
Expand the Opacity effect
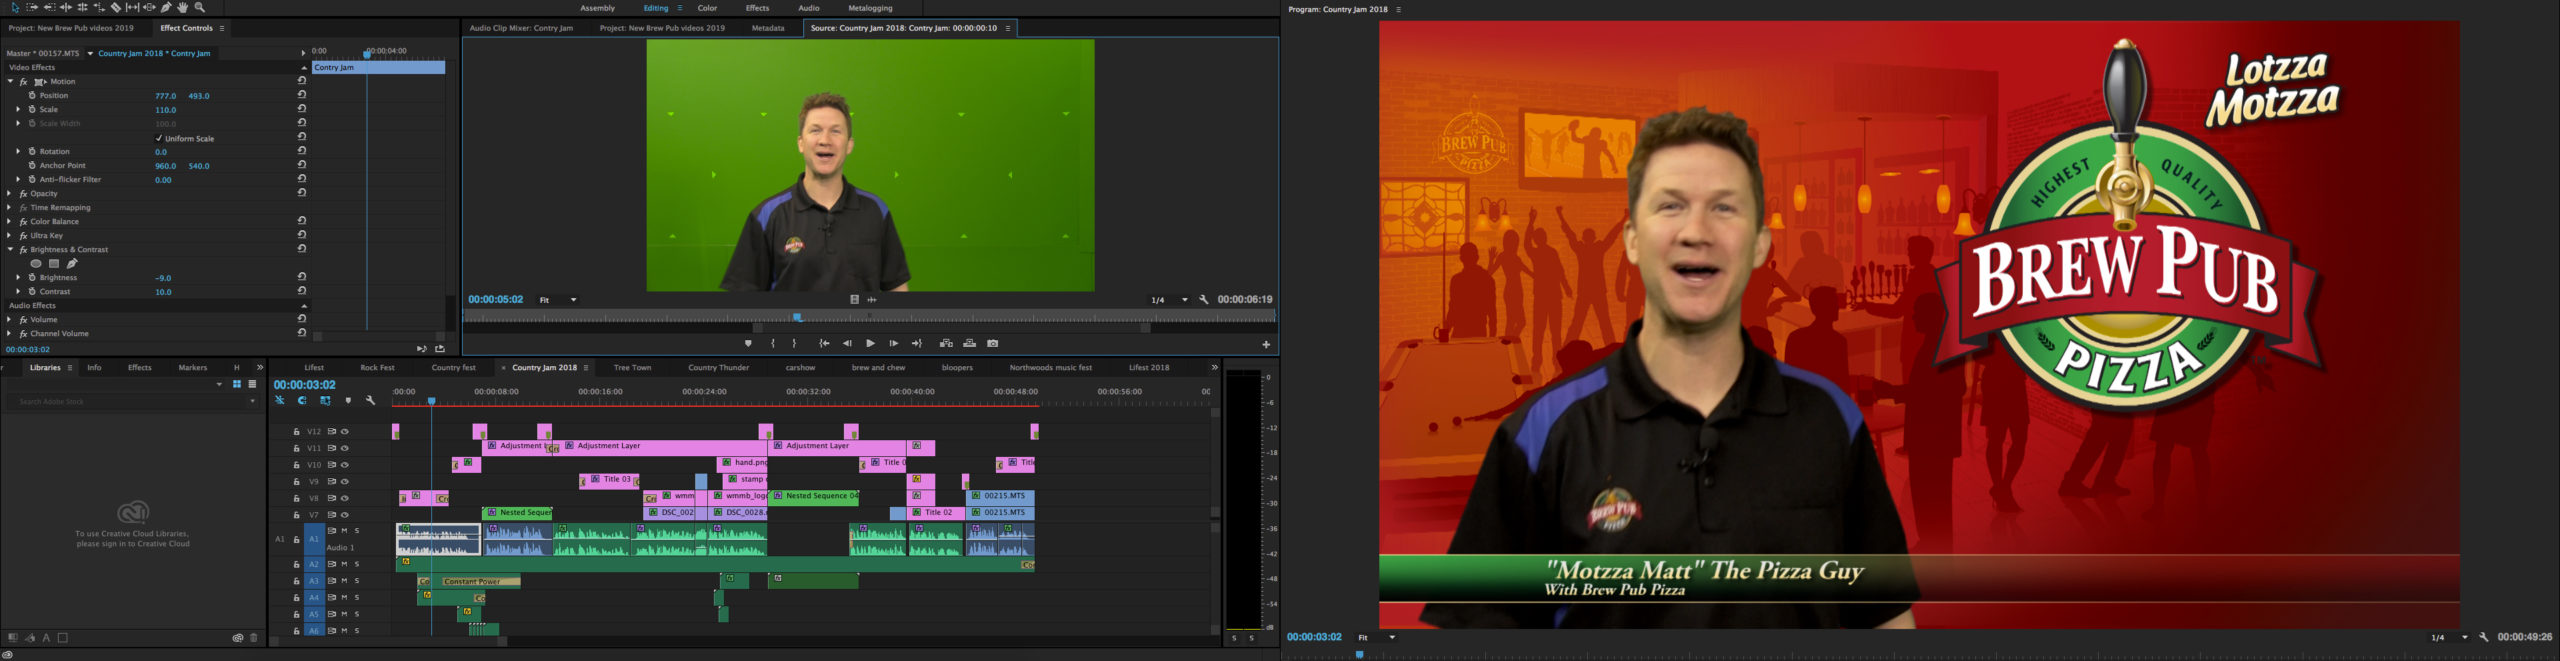[10, 193]
